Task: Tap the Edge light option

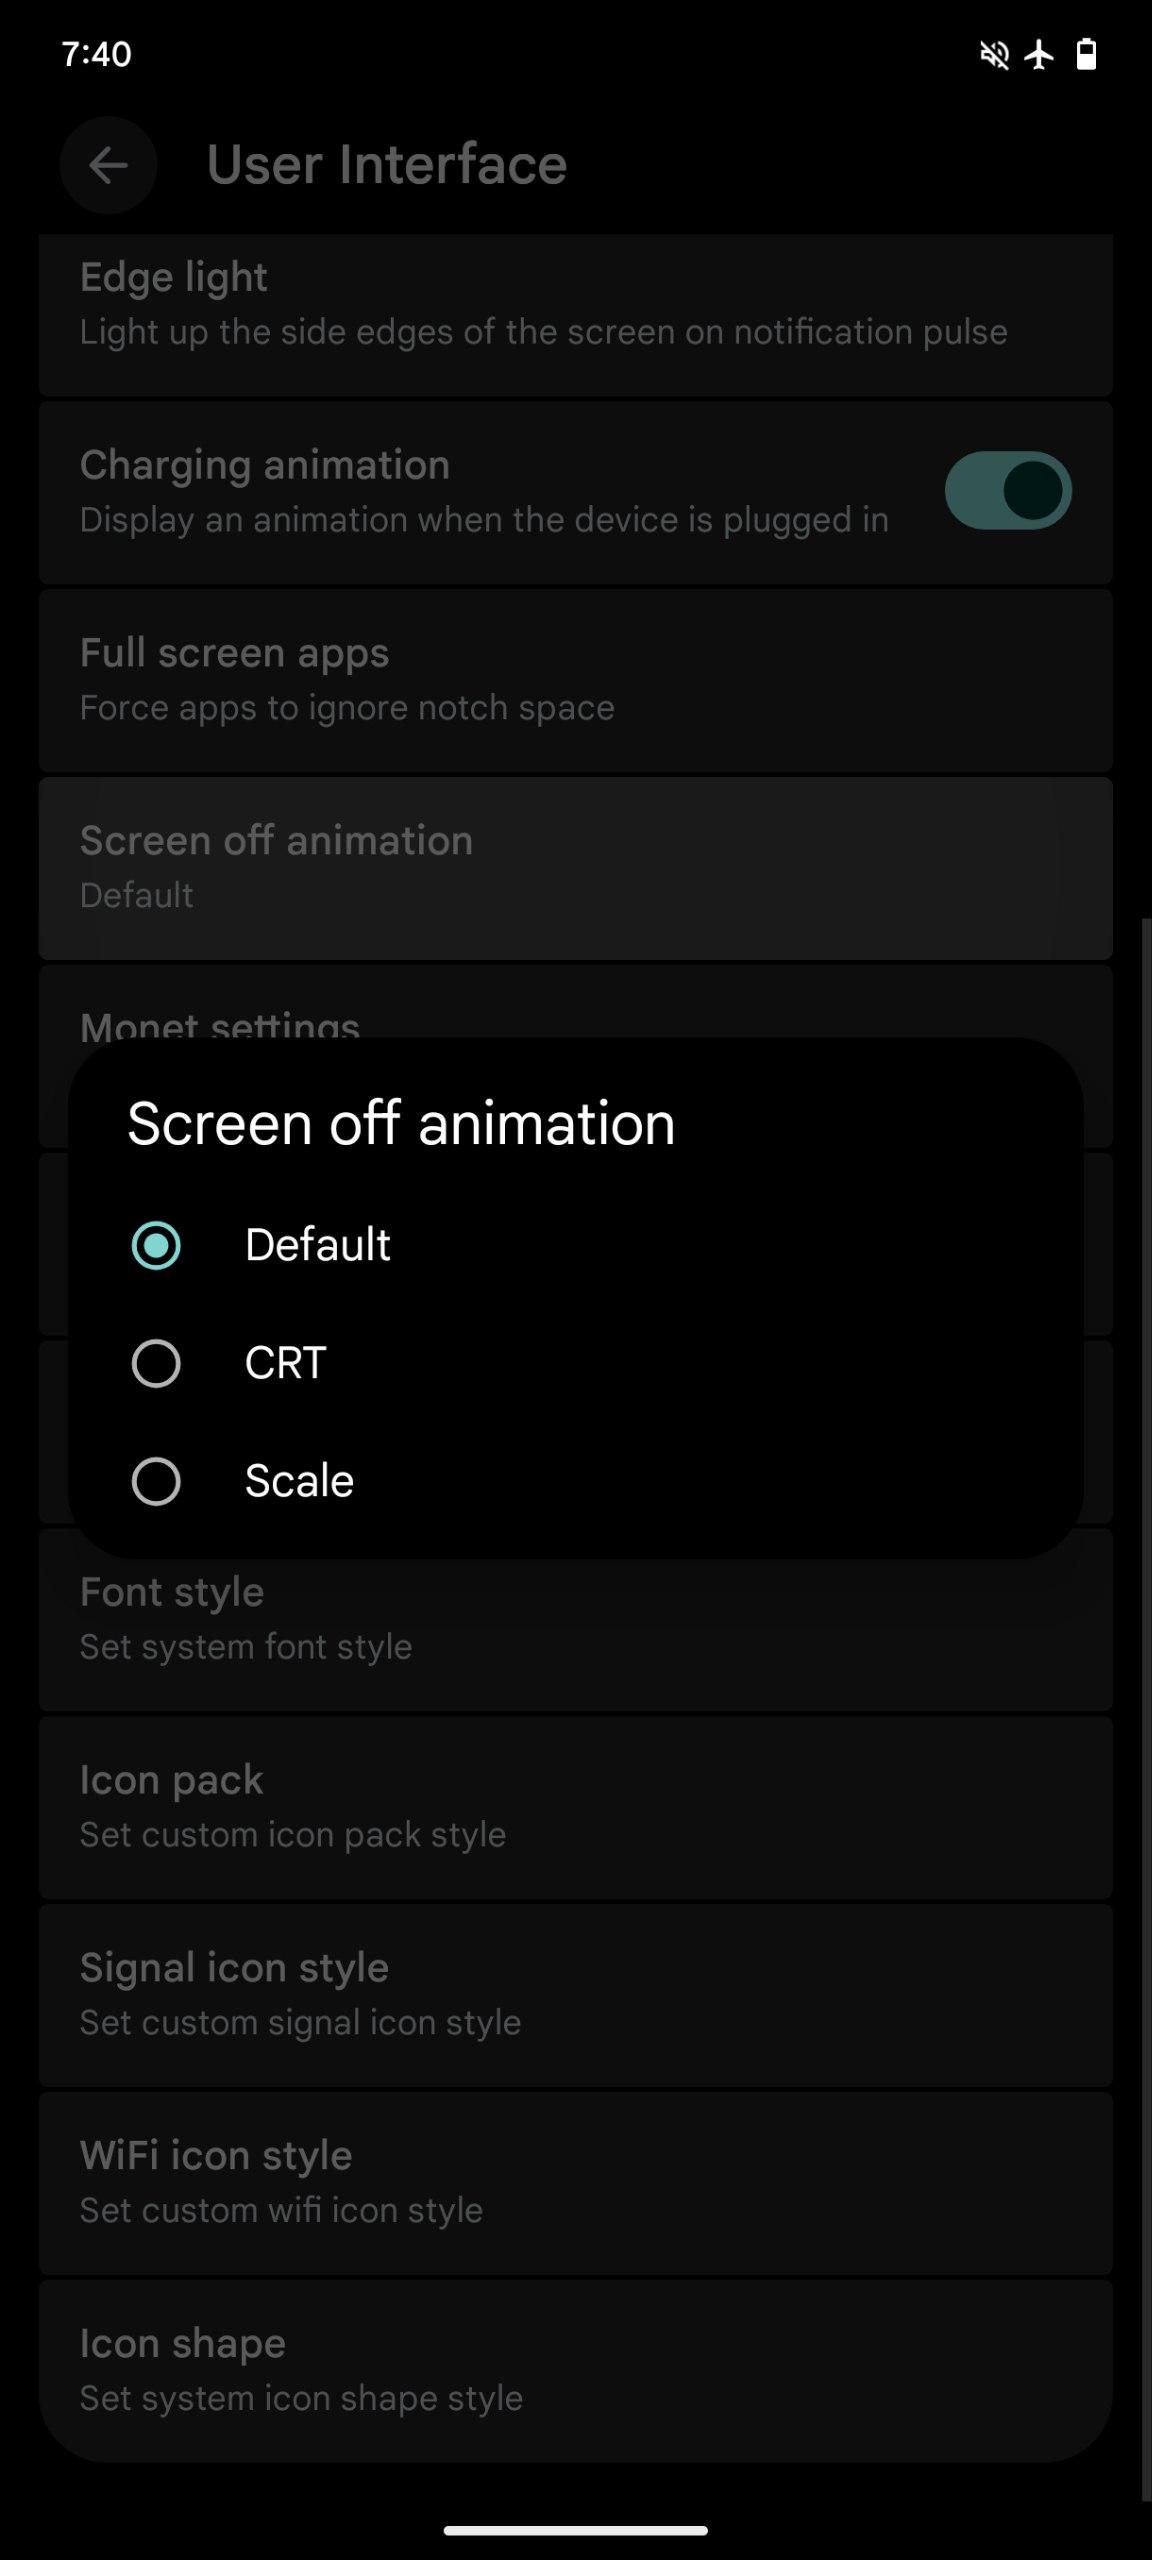Action: (575, 304)
